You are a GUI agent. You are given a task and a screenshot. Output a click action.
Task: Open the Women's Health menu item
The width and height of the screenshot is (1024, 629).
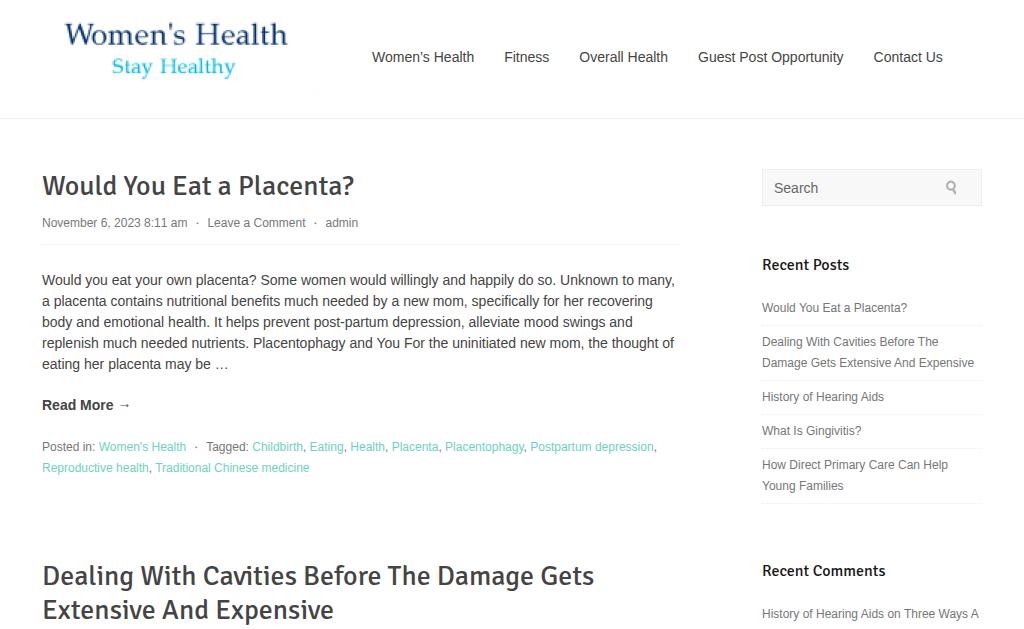pos(423,57)
